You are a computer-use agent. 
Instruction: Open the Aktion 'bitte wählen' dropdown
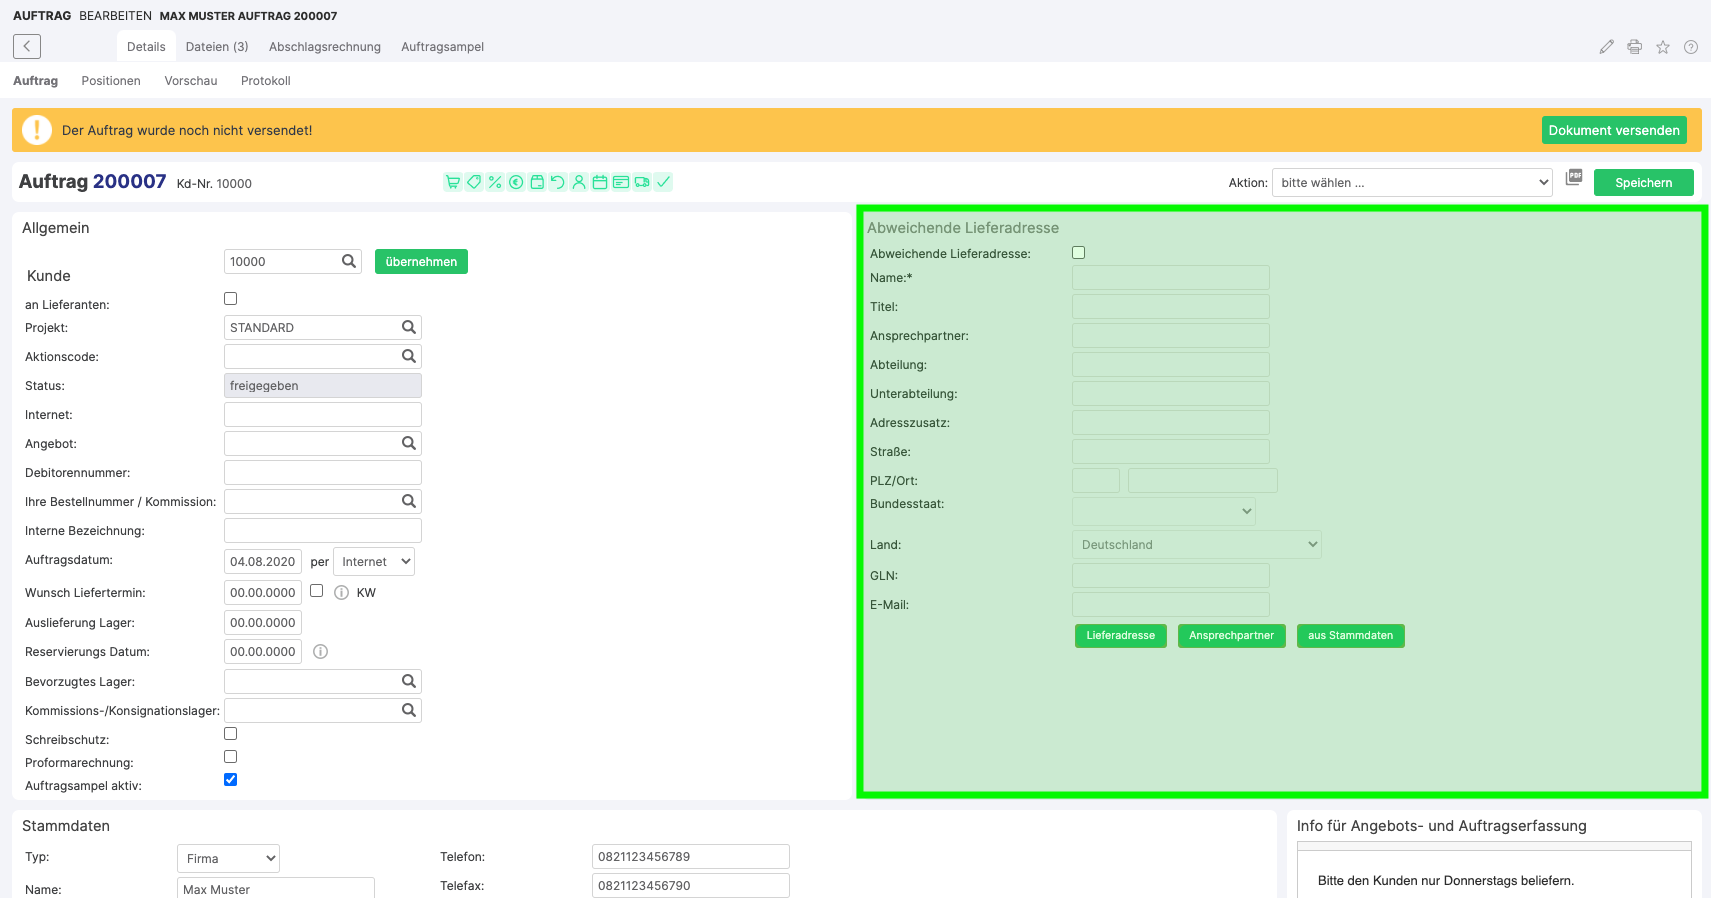click(x=1412, y=182)
